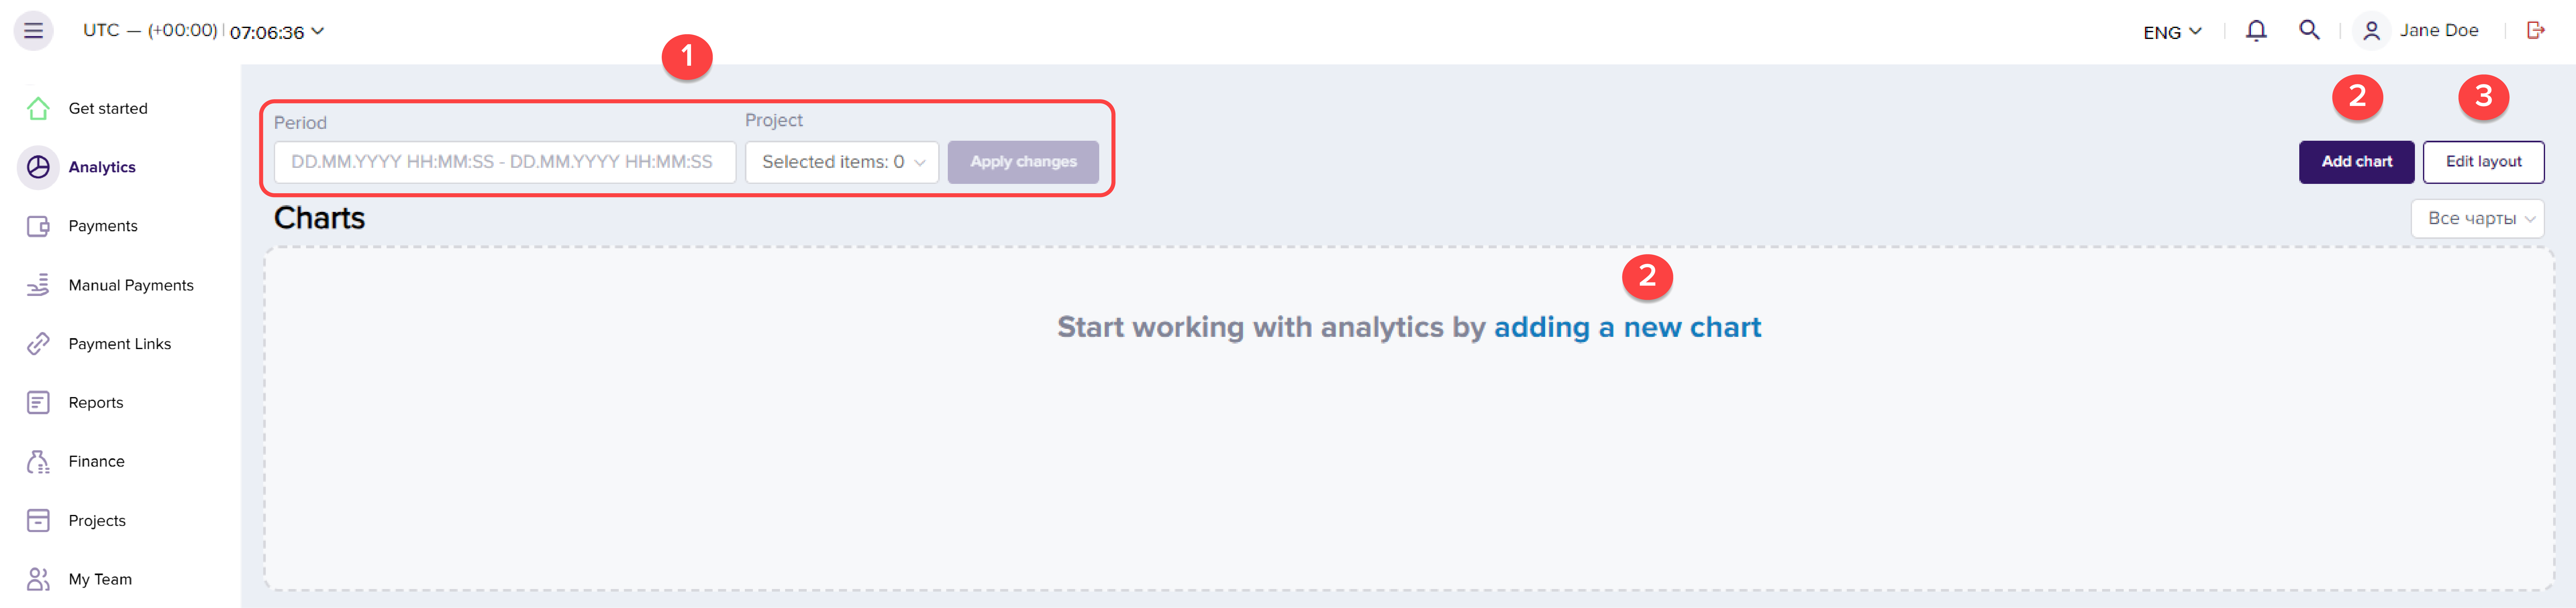Screen dimensions: 2576x608
Task: Click the Get started home icon
Action: [38, 108]
